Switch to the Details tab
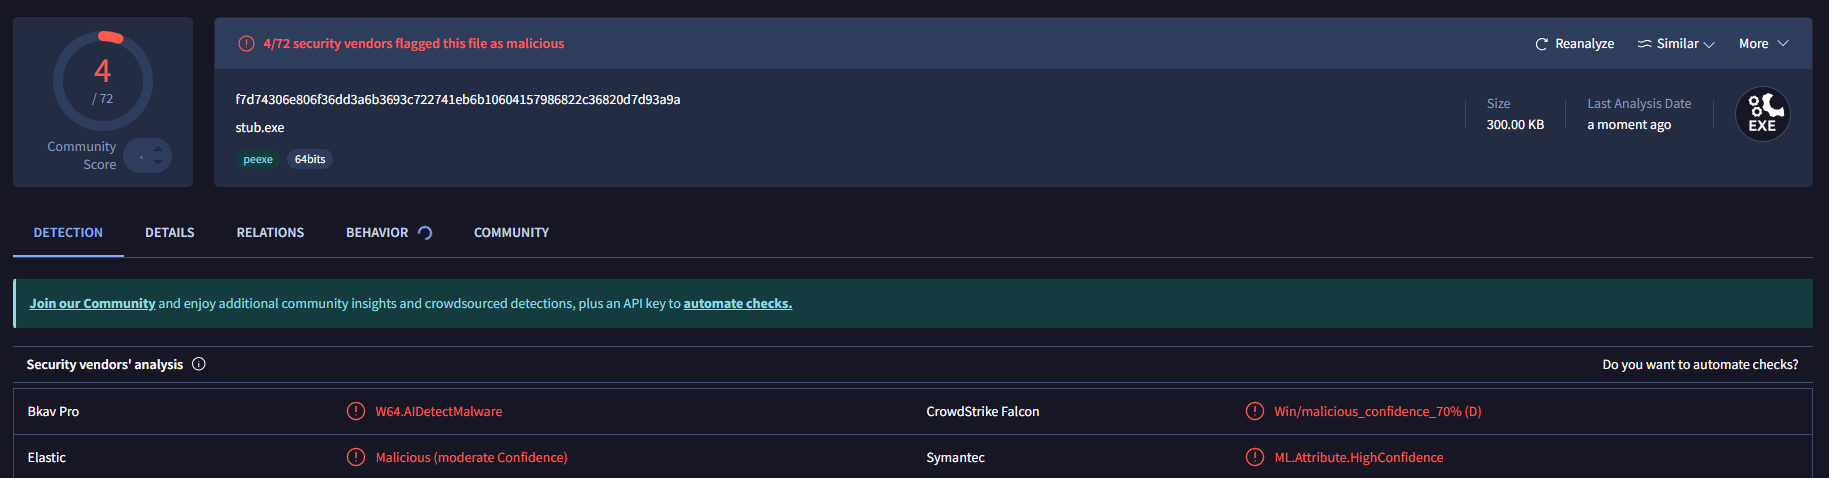The width and height of the screenshot is (1829, 478). pos(170,233)
